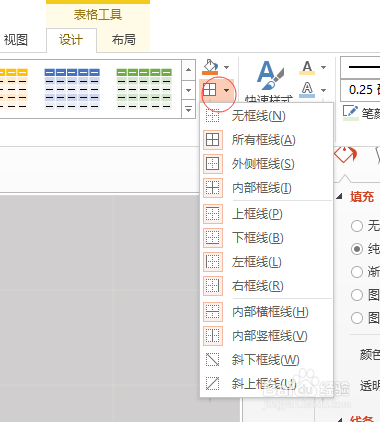Open the text outline dropdown arrow
Screen dimensions: 380x422
click(323, 90)
